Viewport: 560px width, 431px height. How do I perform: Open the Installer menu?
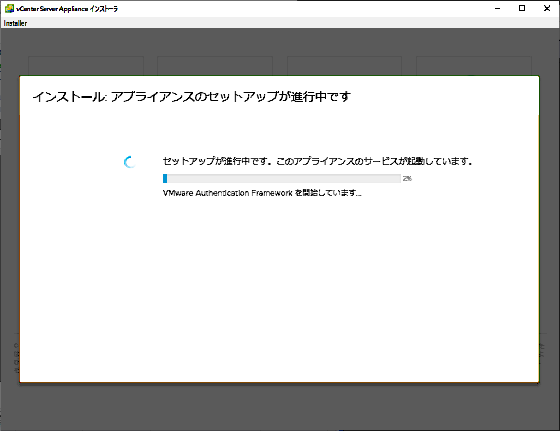[15, 23]
